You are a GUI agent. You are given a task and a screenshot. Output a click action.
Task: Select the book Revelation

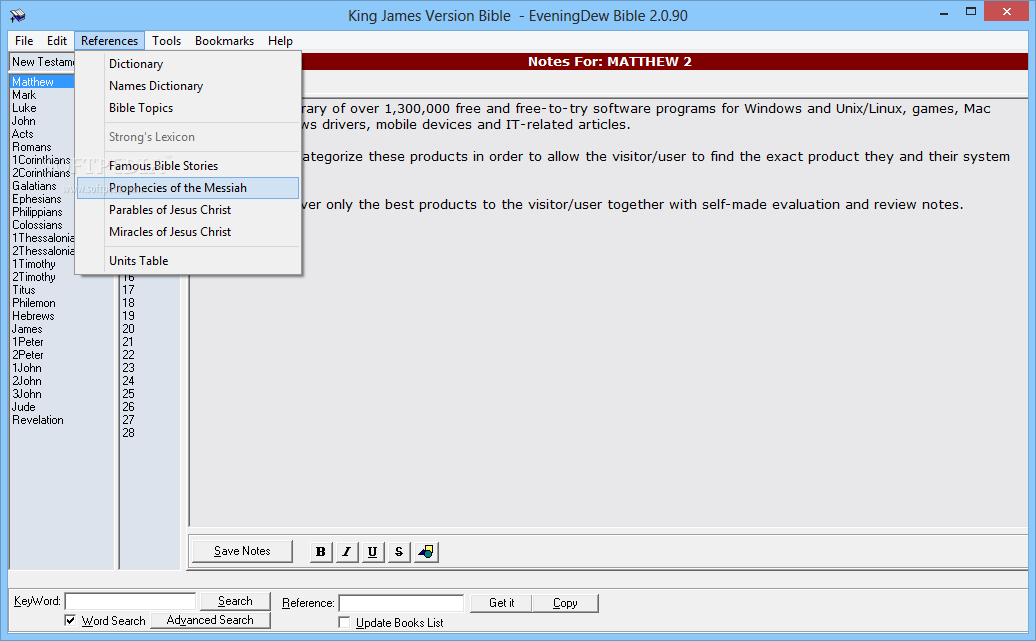tap(38, 420)
